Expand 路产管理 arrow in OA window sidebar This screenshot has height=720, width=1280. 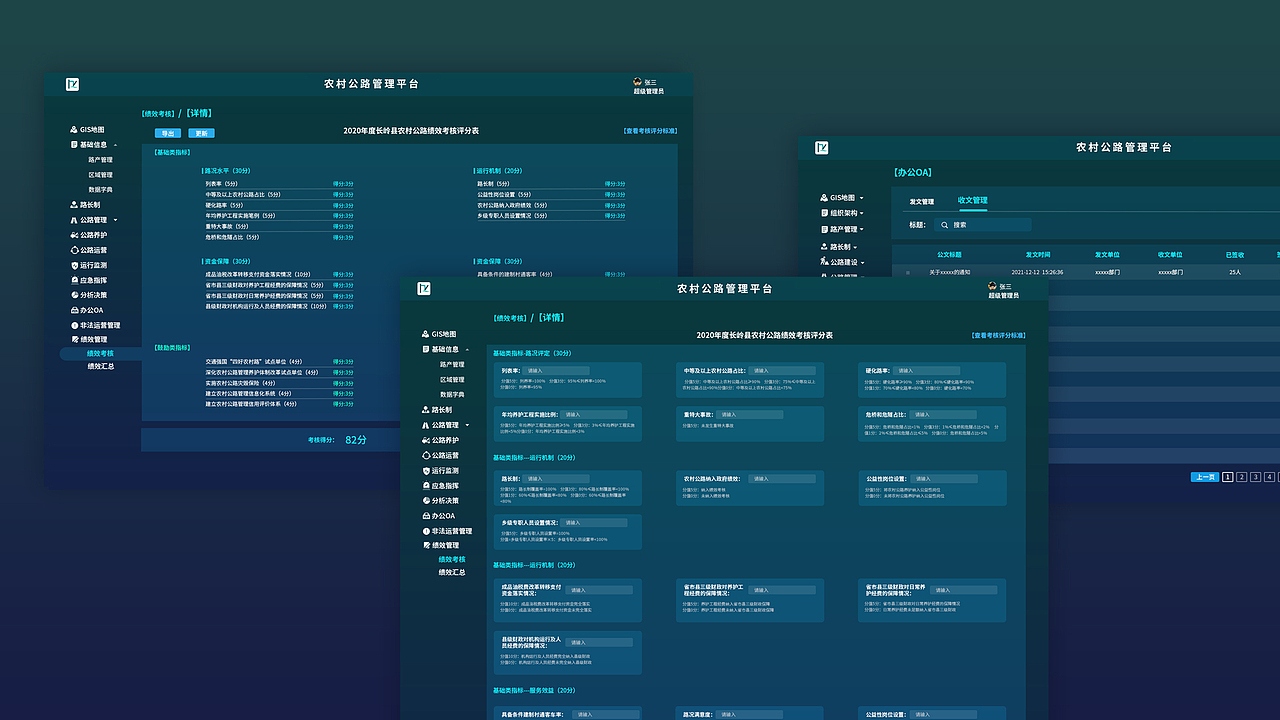[x=861, y=229]
